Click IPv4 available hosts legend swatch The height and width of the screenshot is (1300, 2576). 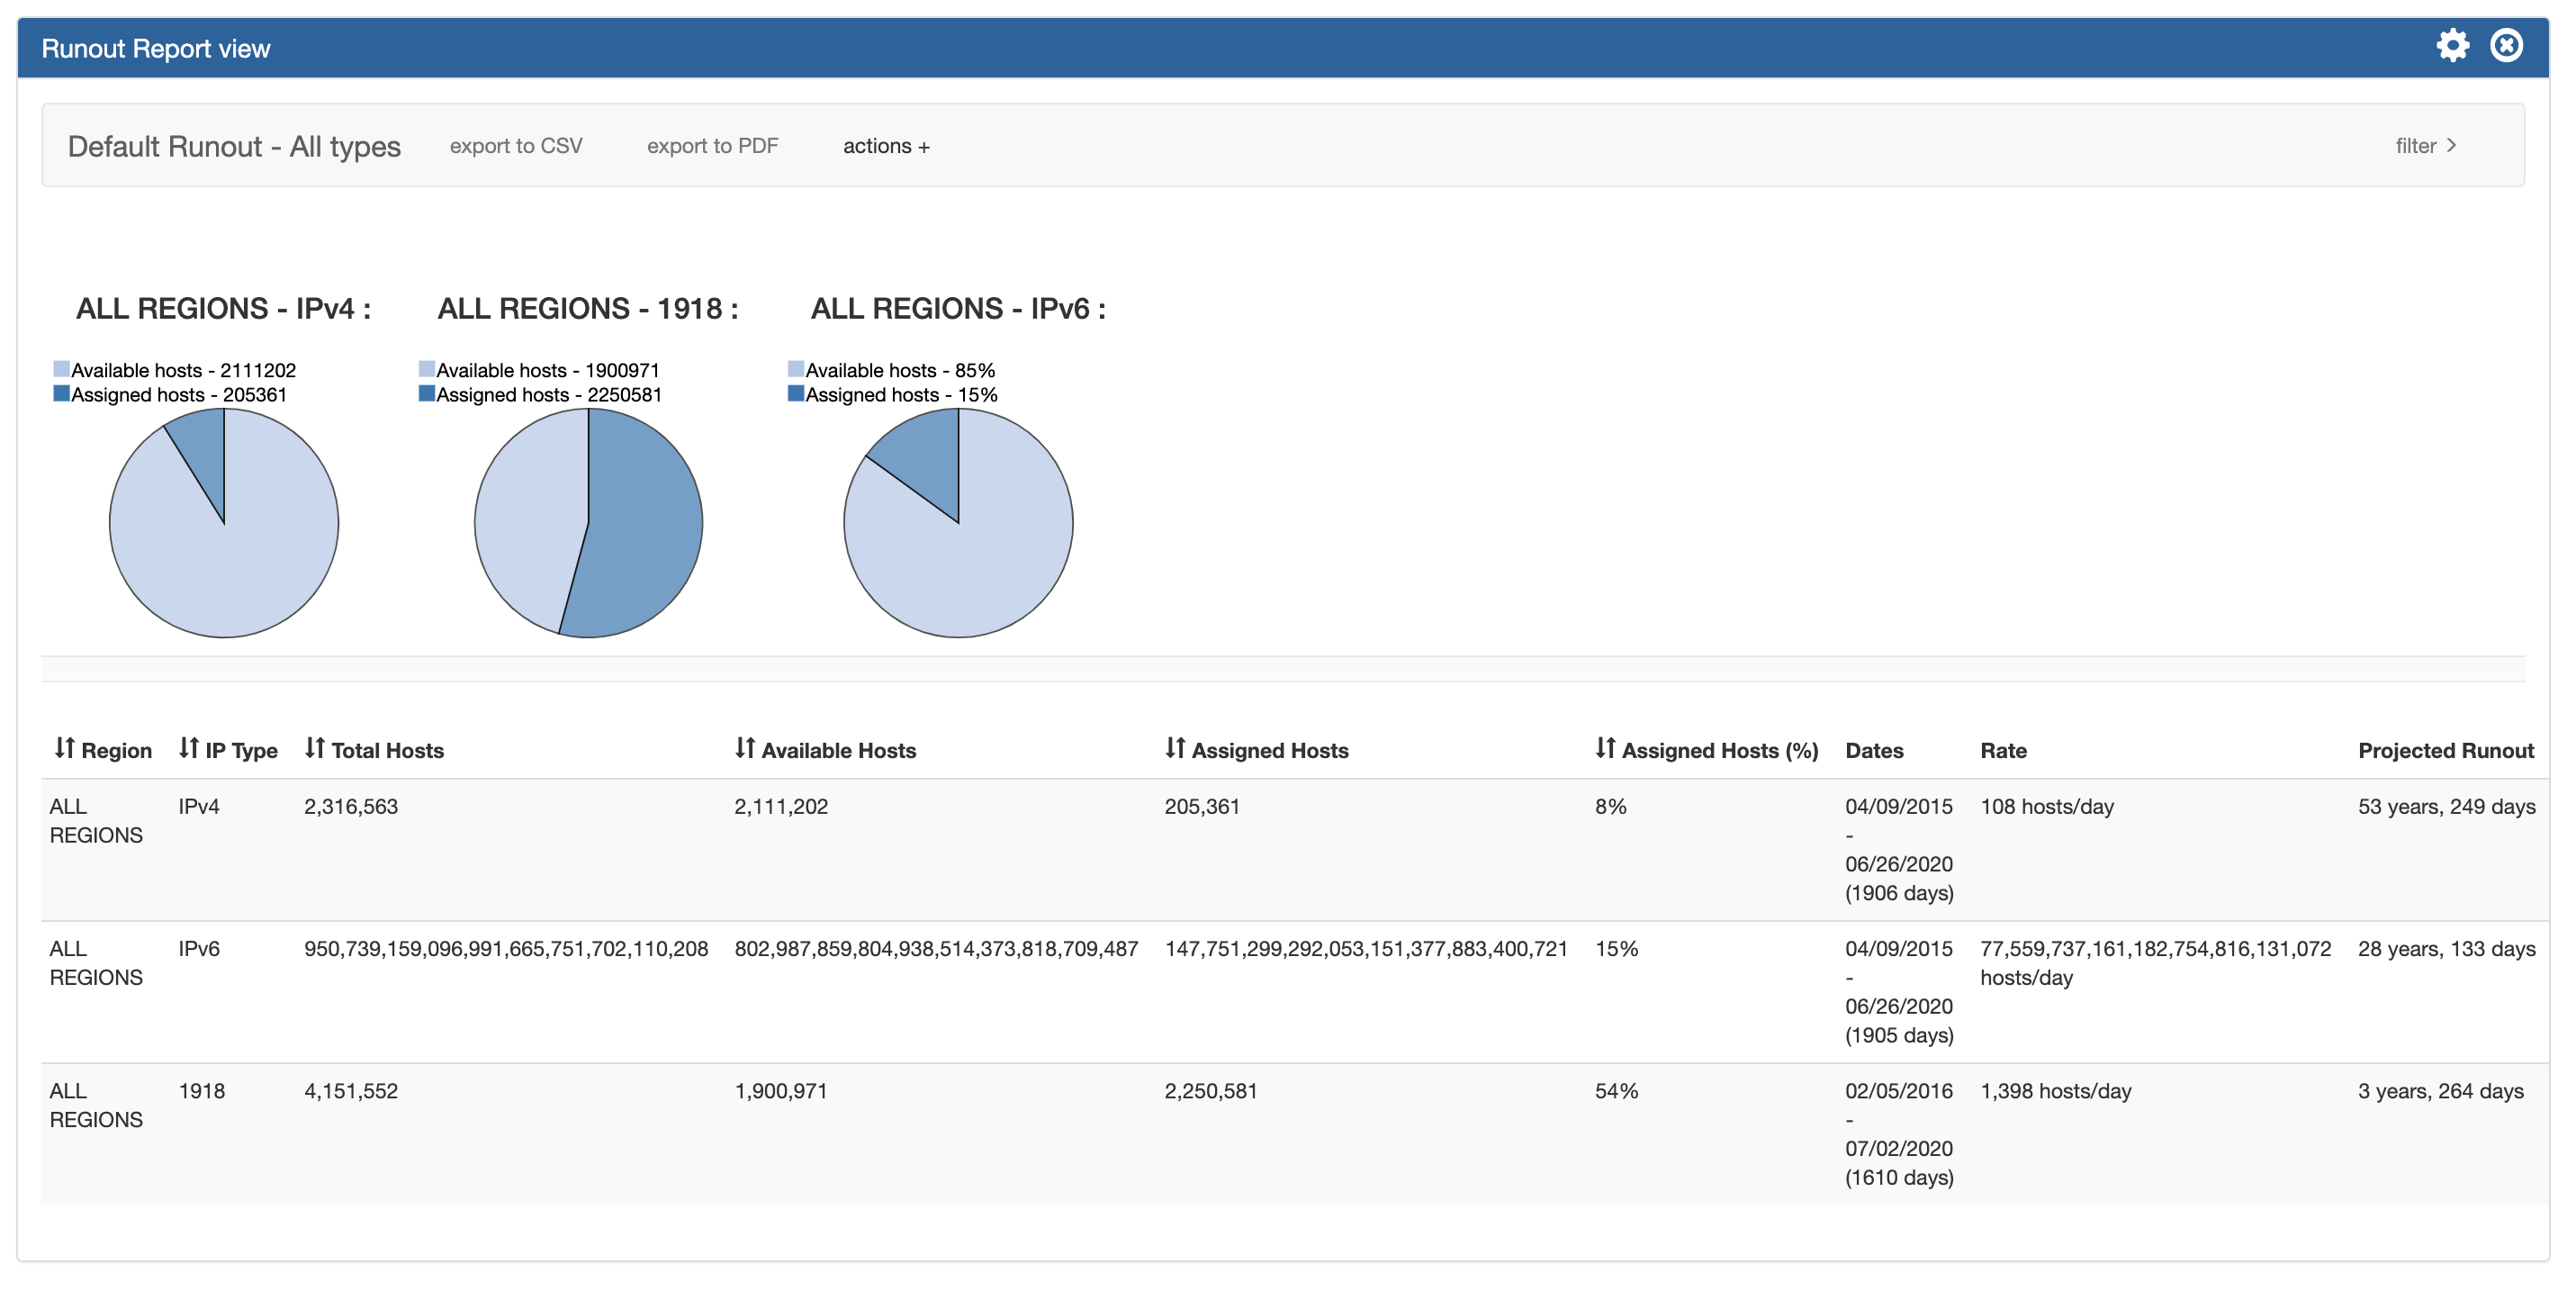[61, 369]
